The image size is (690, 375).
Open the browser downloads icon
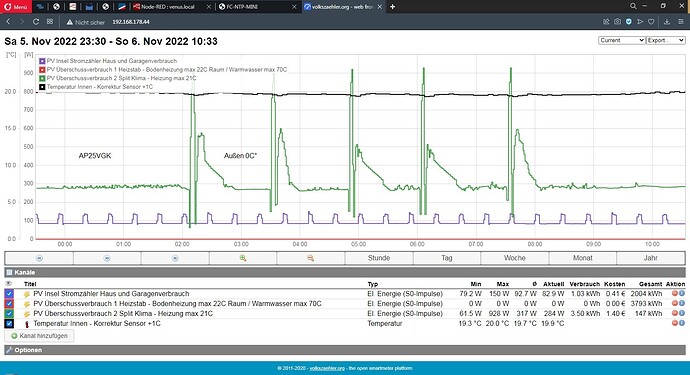tap(667, 22)
